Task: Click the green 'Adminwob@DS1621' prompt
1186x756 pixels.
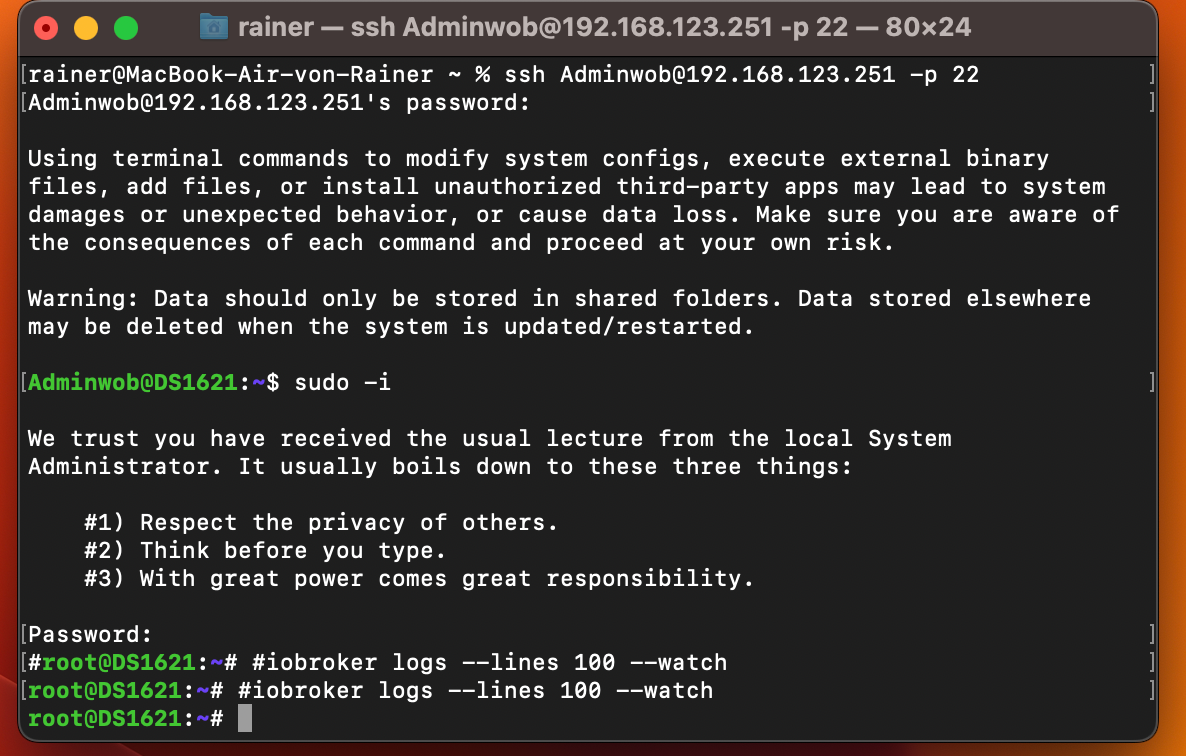Action: point(133,383)
